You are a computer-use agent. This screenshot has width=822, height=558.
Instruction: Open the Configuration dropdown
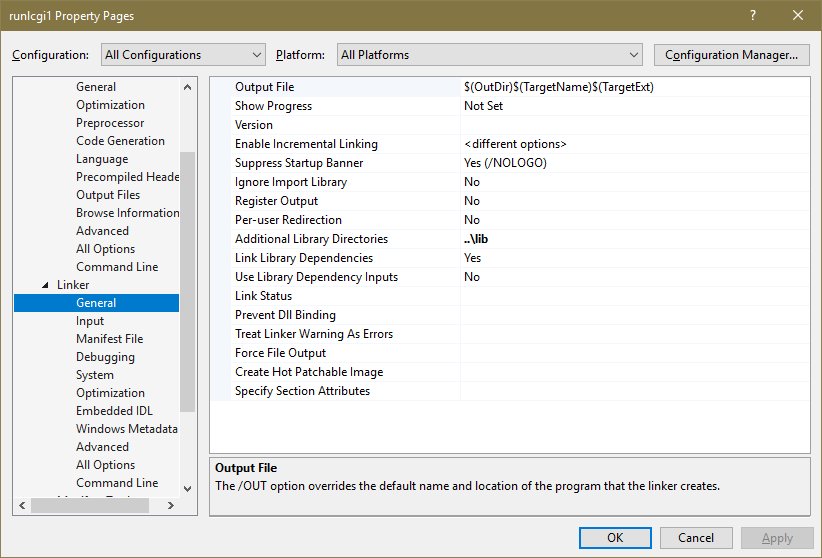[183, 55]
